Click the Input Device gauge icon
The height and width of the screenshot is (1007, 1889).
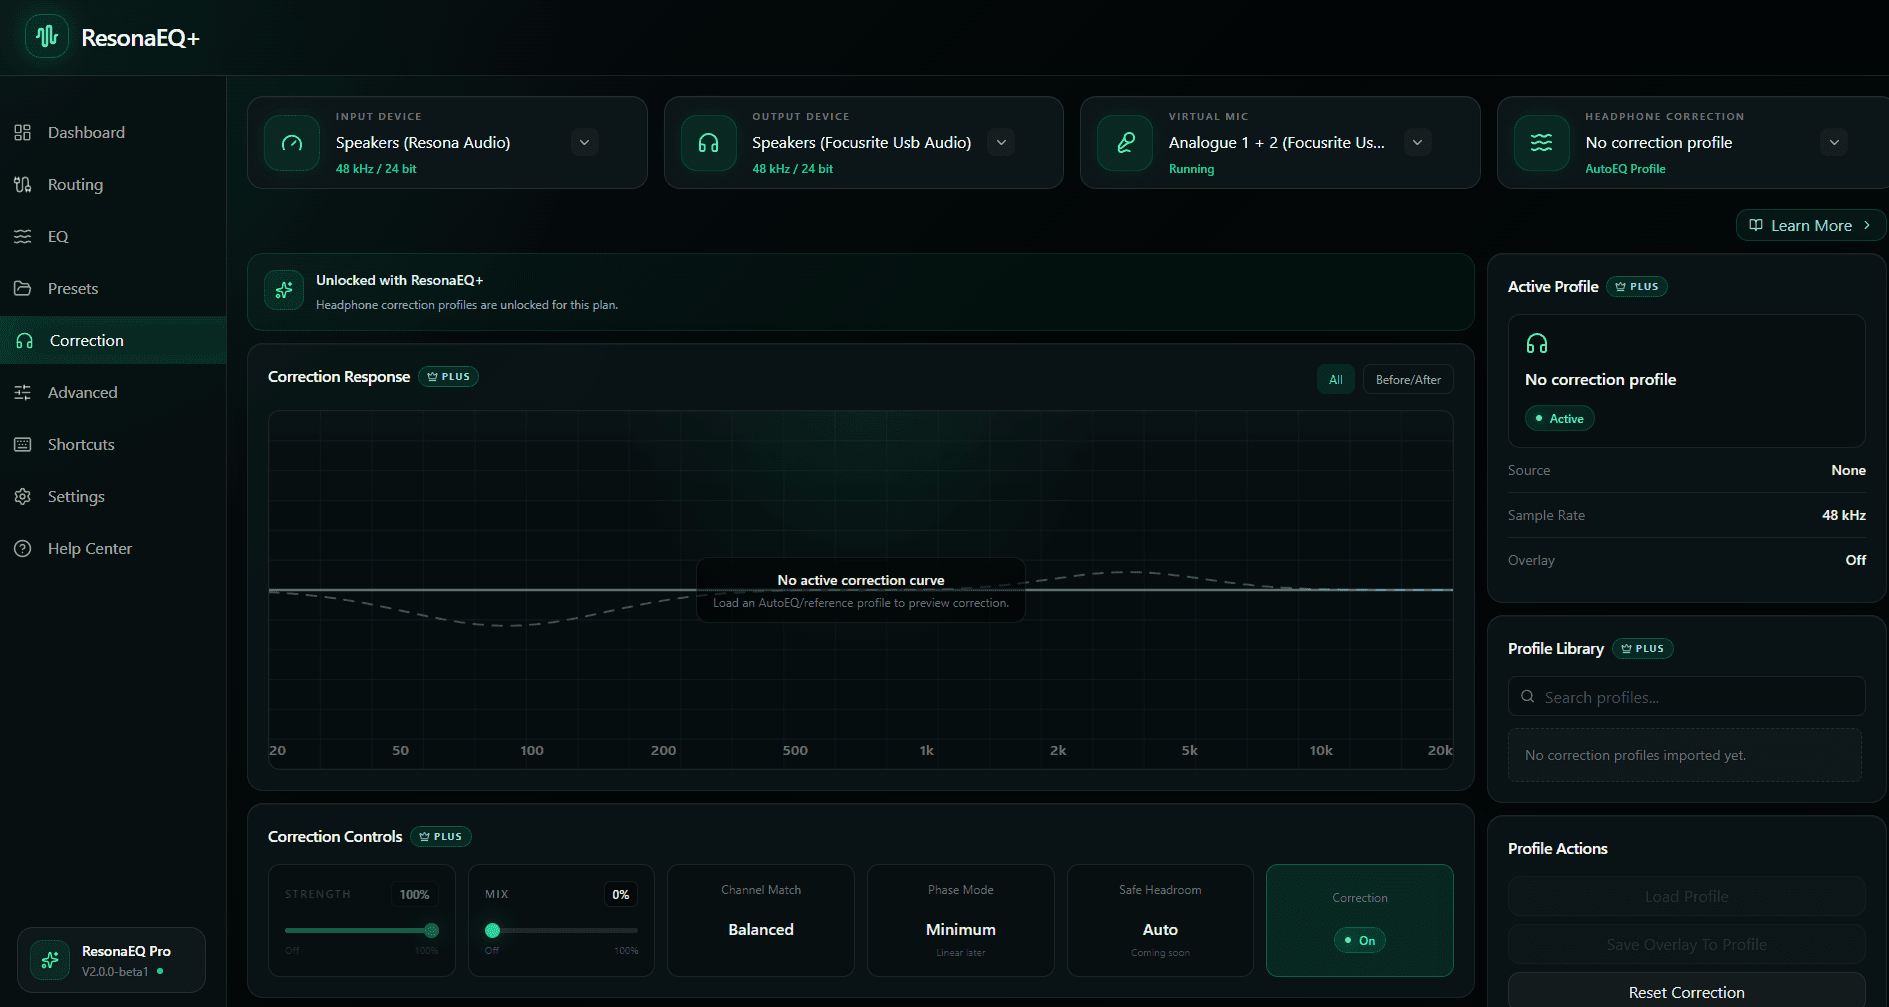[x=292, y=143]
